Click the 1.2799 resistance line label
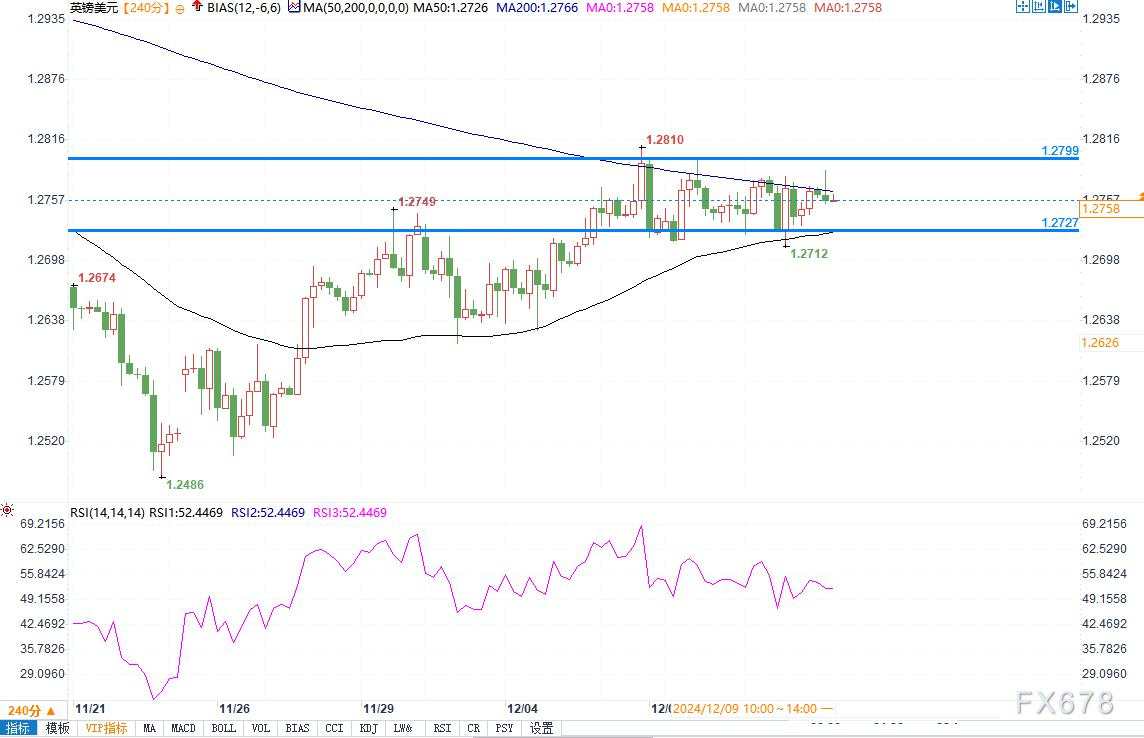Screen dimensions: 1144x738 (1059, 150)
